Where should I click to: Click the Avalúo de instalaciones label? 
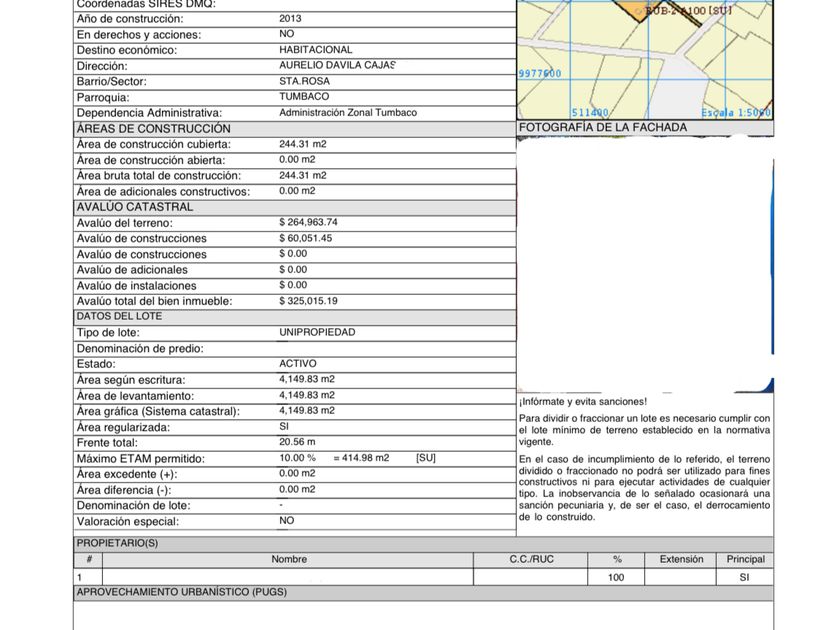pos(137,286)
